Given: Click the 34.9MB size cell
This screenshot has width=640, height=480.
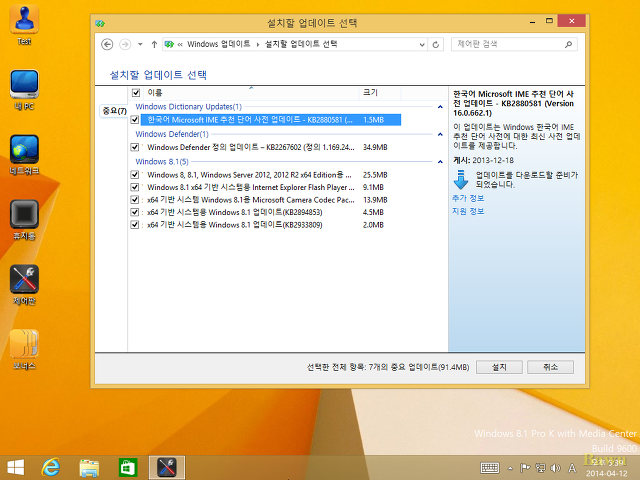Looking at the screenshot, I should click(375, 147).
